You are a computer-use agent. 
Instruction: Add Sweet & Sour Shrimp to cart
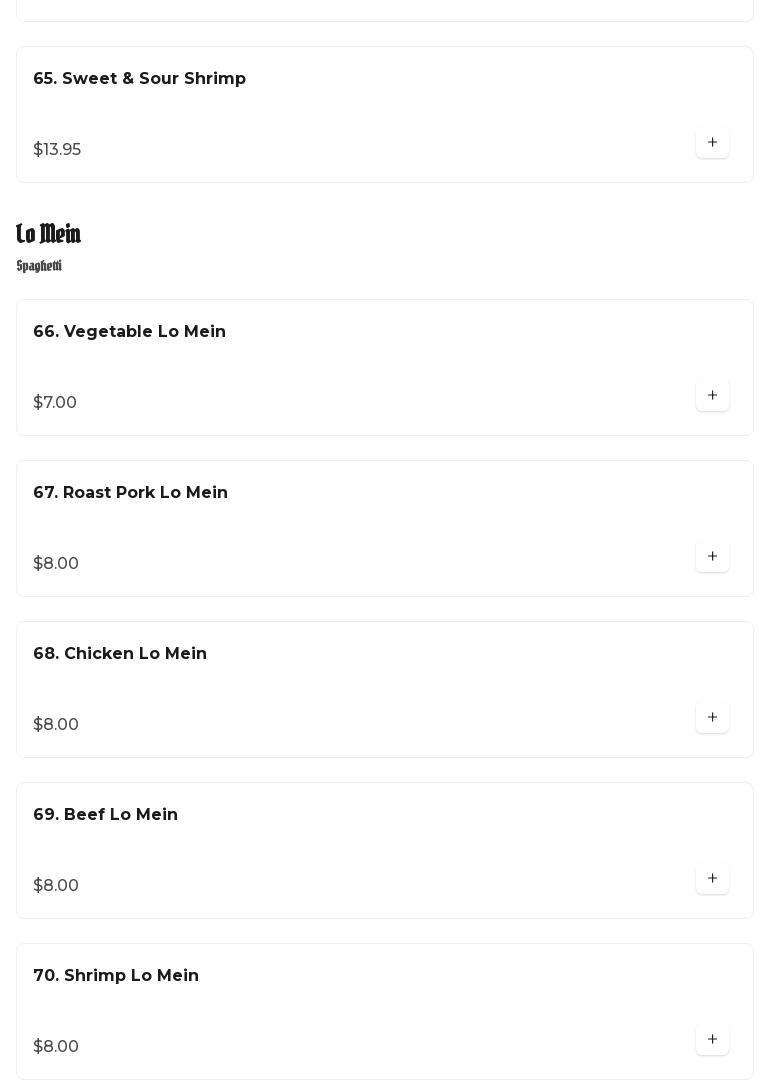pyautogui.click(x=712, y=143)
